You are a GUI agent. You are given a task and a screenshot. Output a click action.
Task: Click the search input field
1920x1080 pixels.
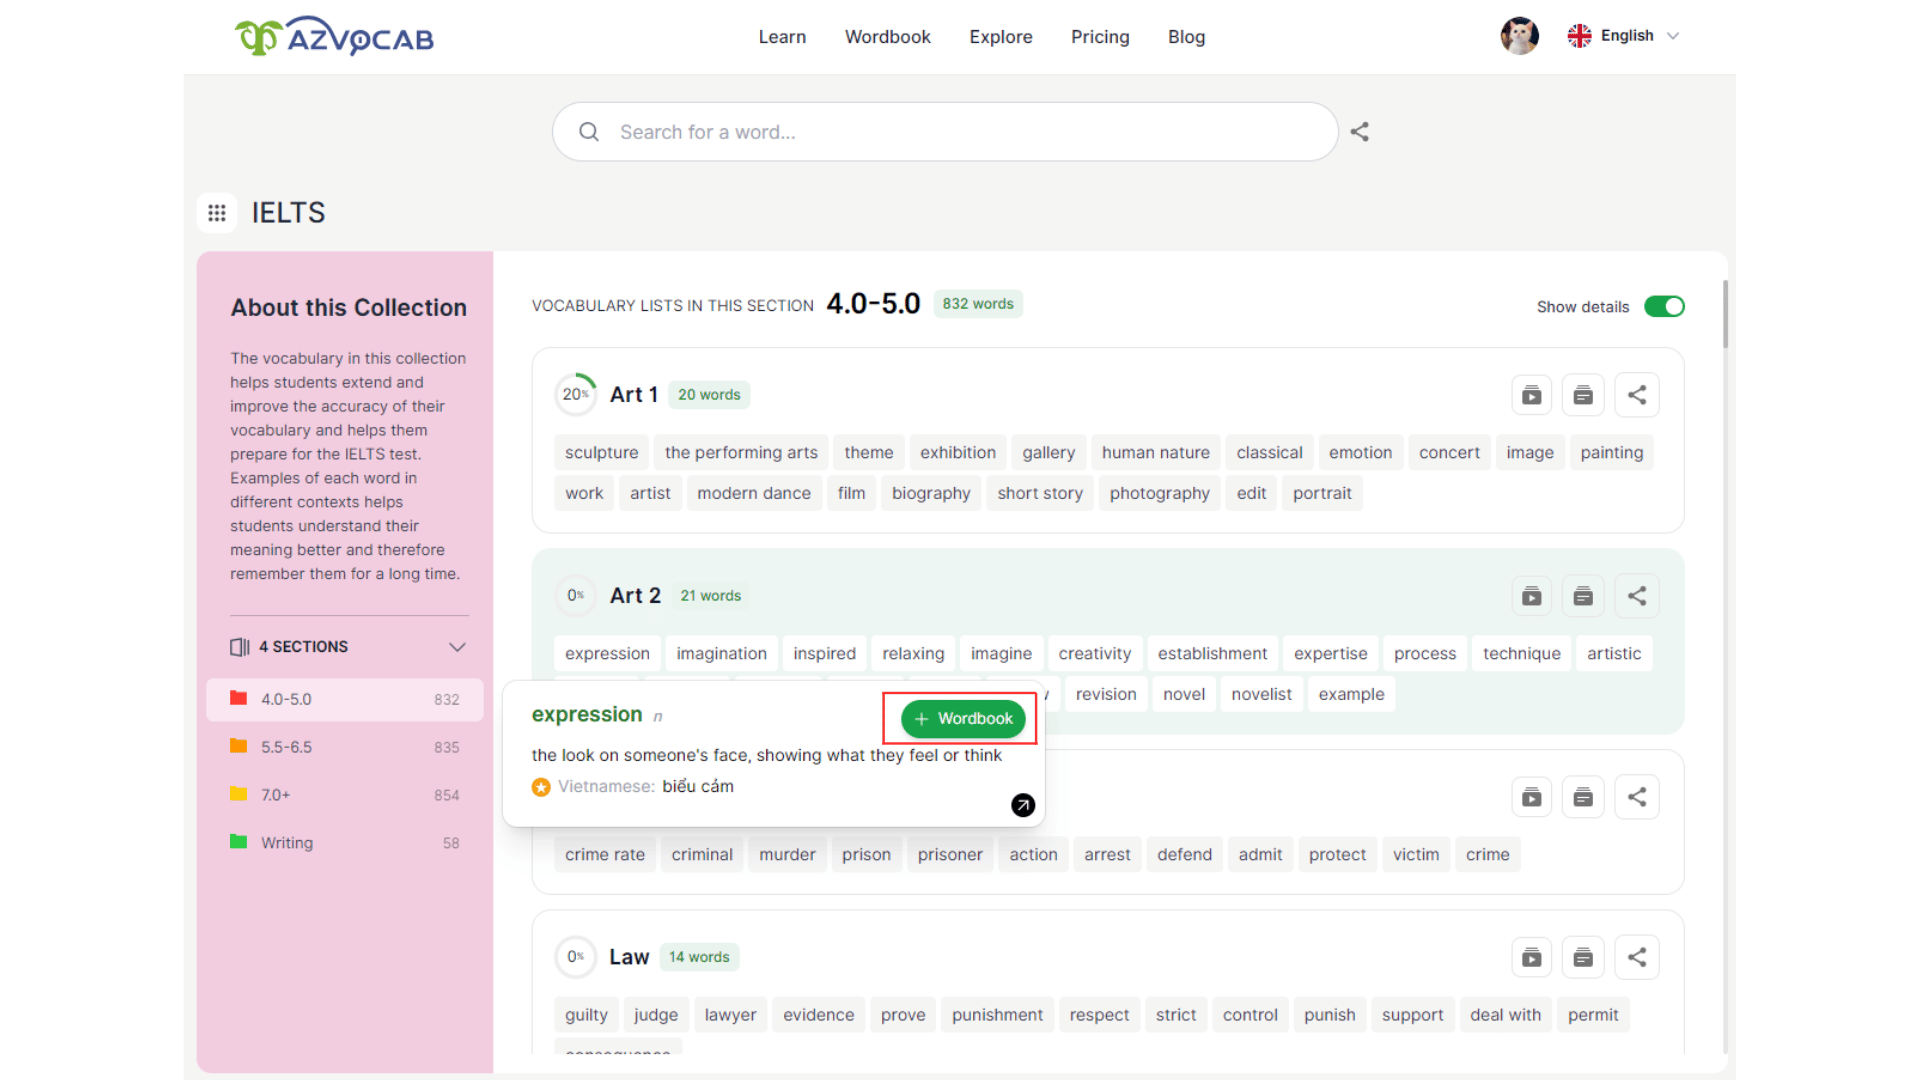[x=944, y=132]
